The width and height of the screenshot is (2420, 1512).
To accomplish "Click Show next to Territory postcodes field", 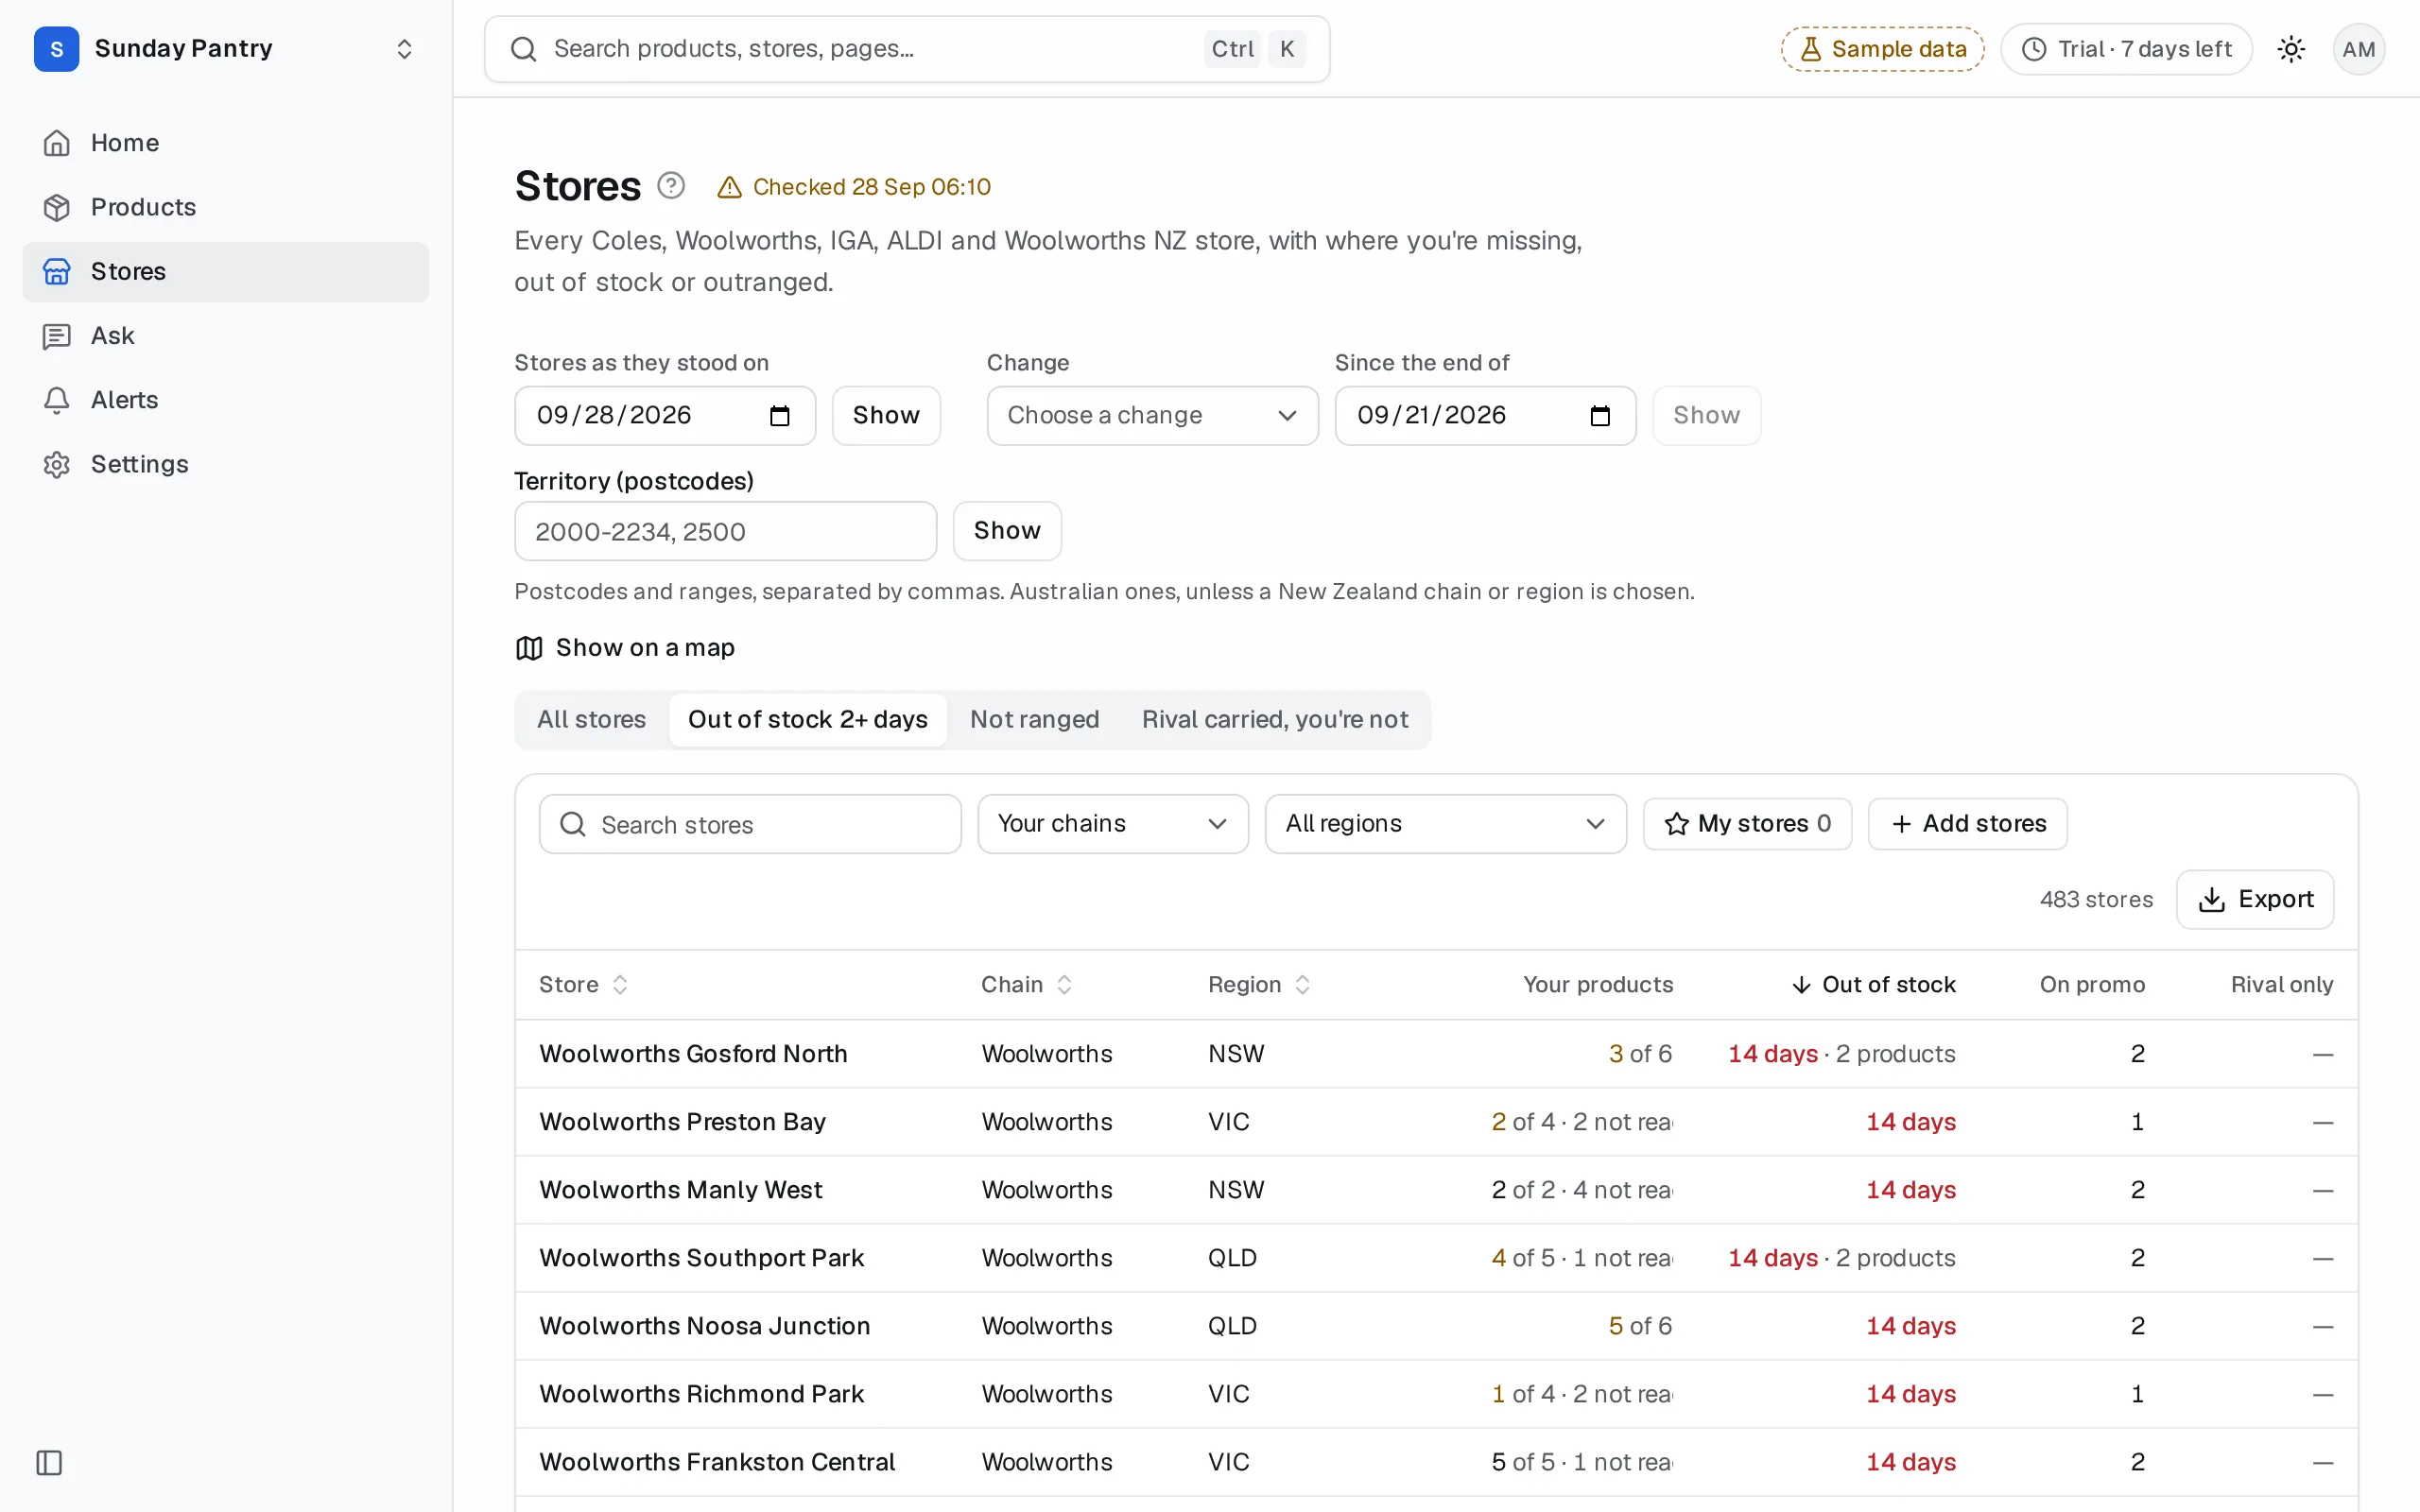I will (1007, 531).
